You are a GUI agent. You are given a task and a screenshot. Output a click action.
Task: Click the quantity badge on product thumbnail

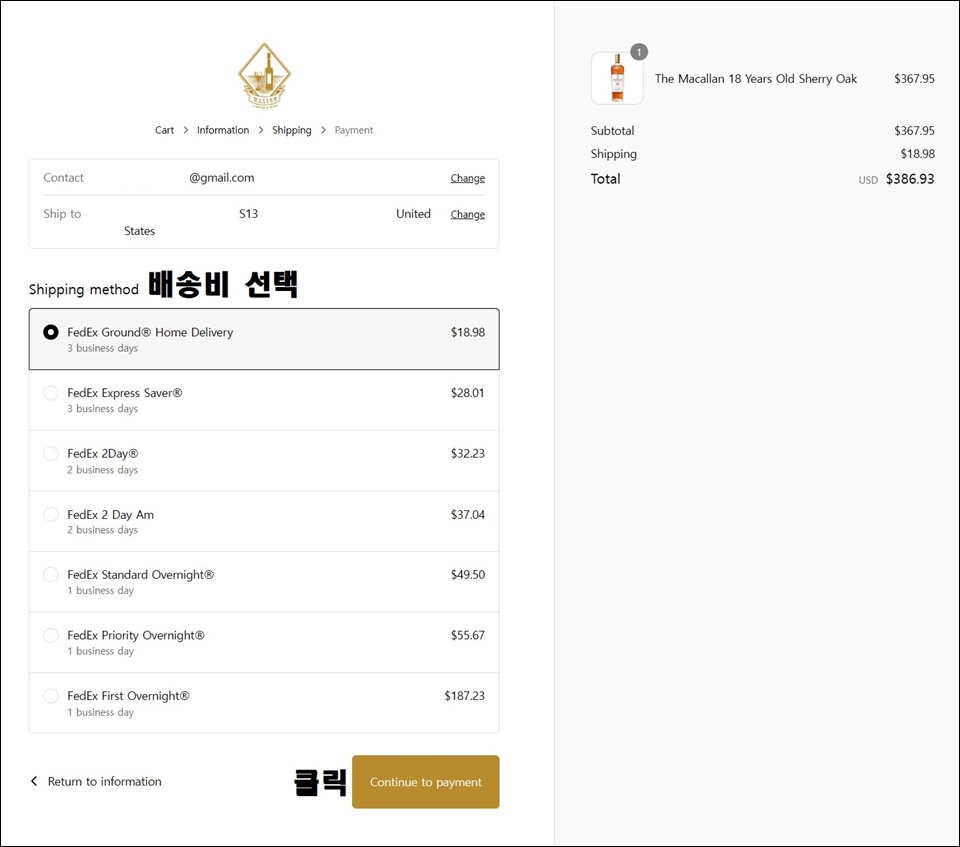[x=639, y=52]
